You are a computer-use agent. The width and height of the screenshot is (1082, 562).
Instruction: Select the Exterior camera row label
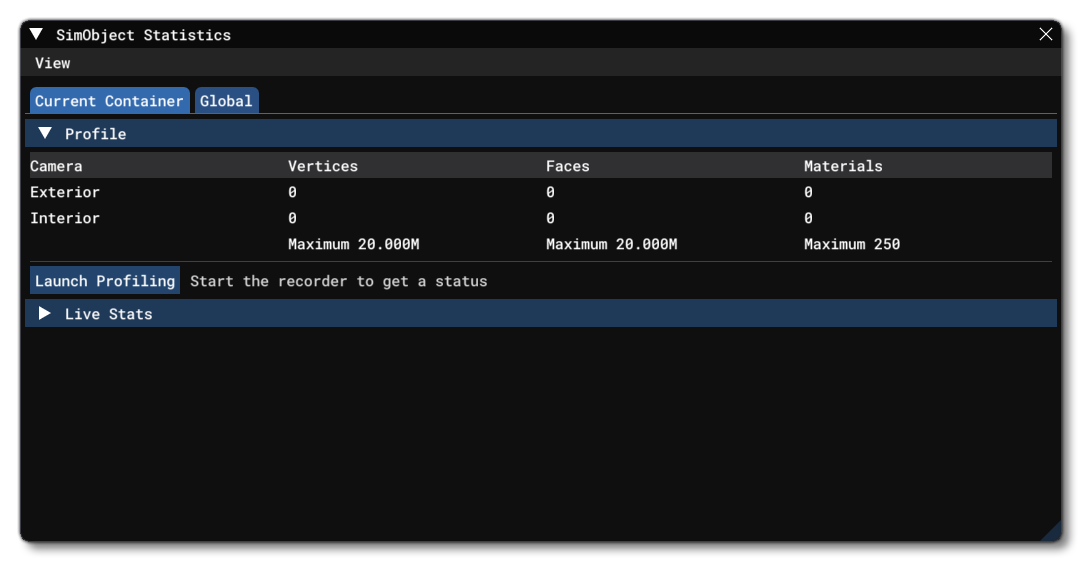pos(65,192)
